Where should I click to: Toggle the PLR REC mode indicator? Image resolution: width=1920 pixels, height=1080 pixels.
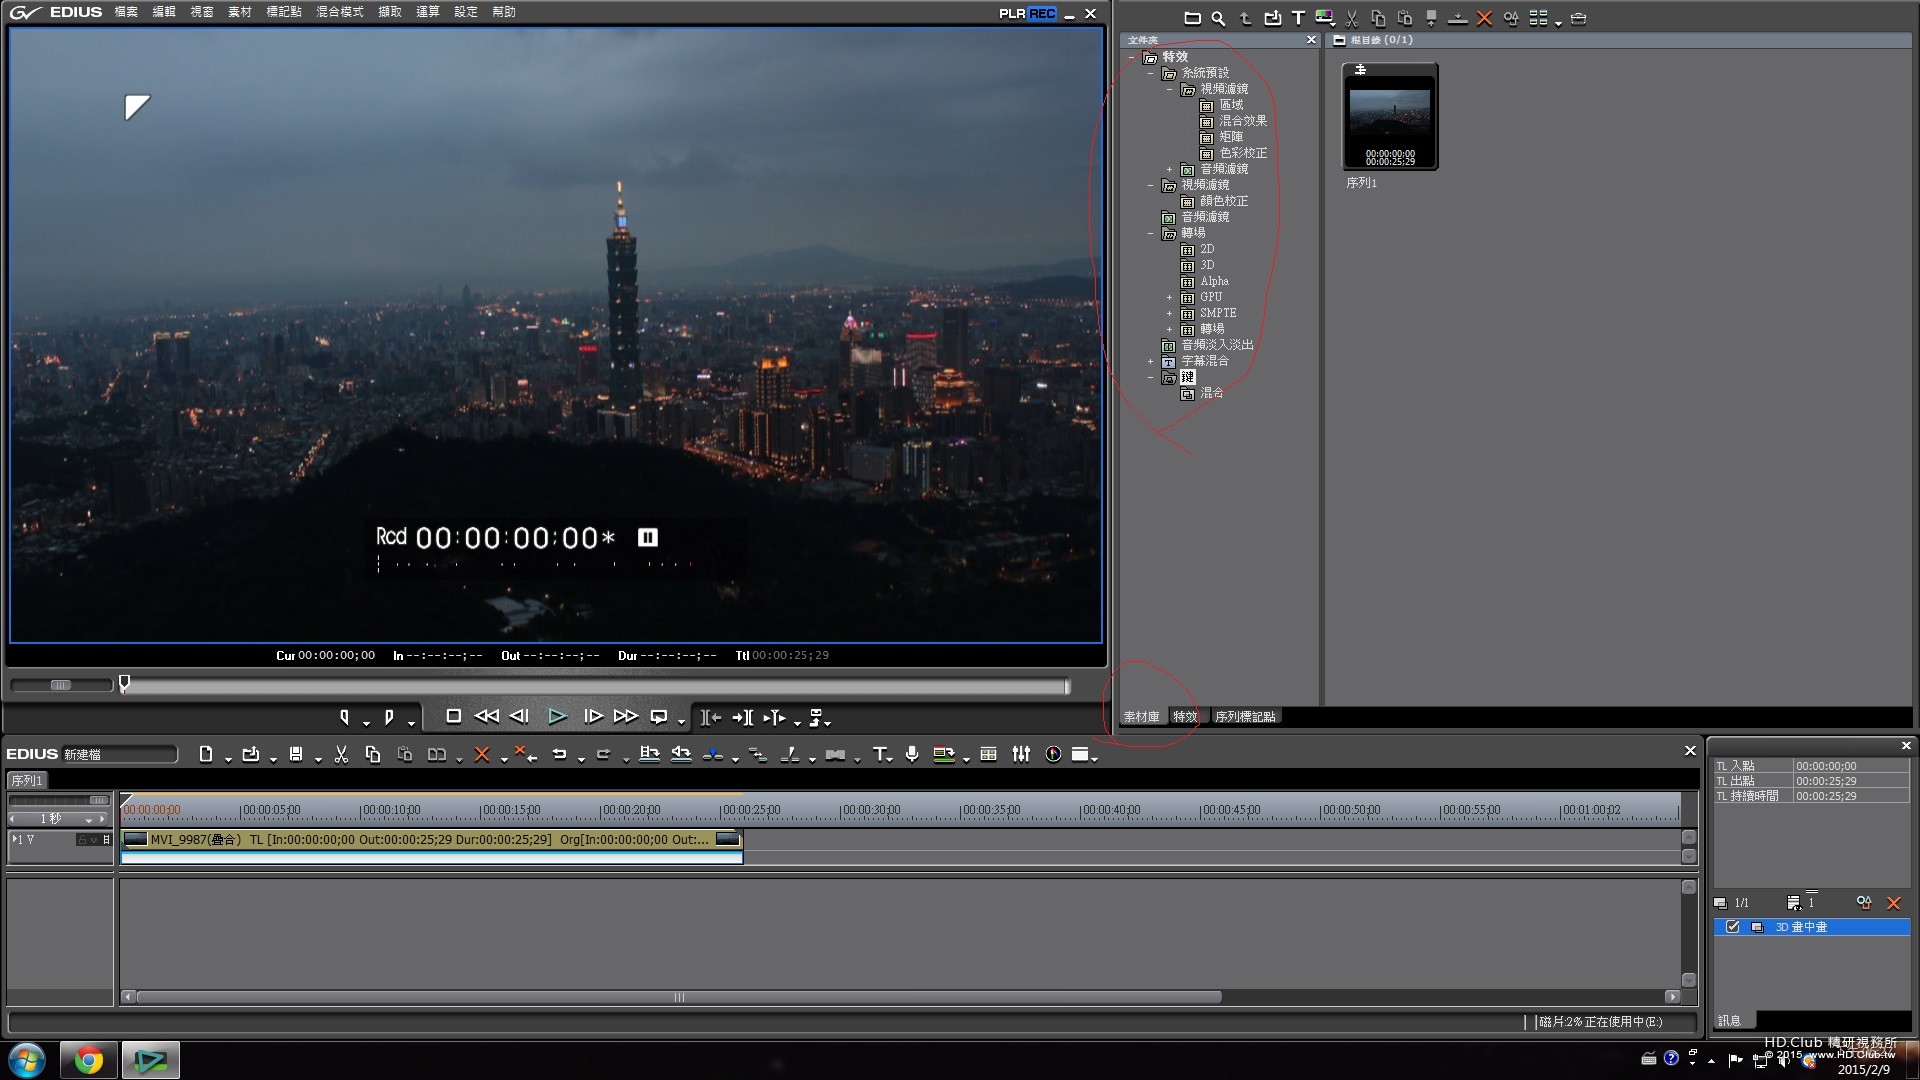coord(1027,13)
